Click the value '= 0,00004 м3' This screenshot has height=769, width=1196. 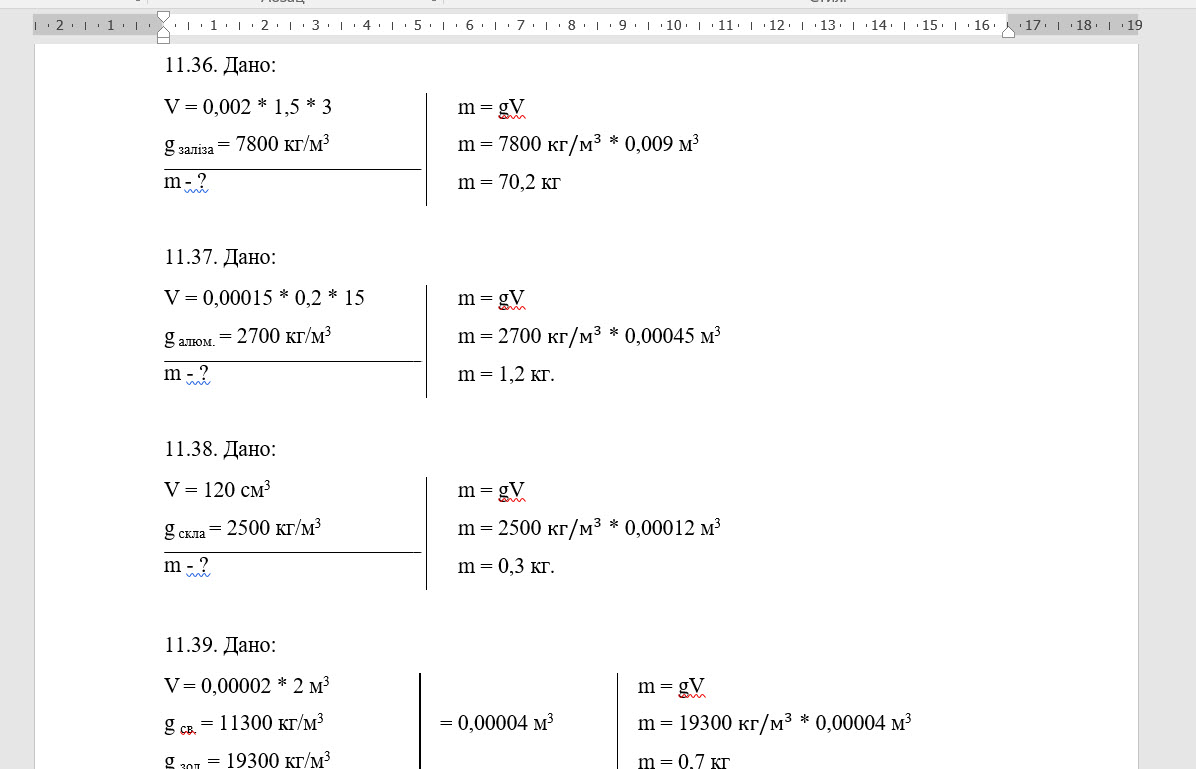click(x=497, y=722)
